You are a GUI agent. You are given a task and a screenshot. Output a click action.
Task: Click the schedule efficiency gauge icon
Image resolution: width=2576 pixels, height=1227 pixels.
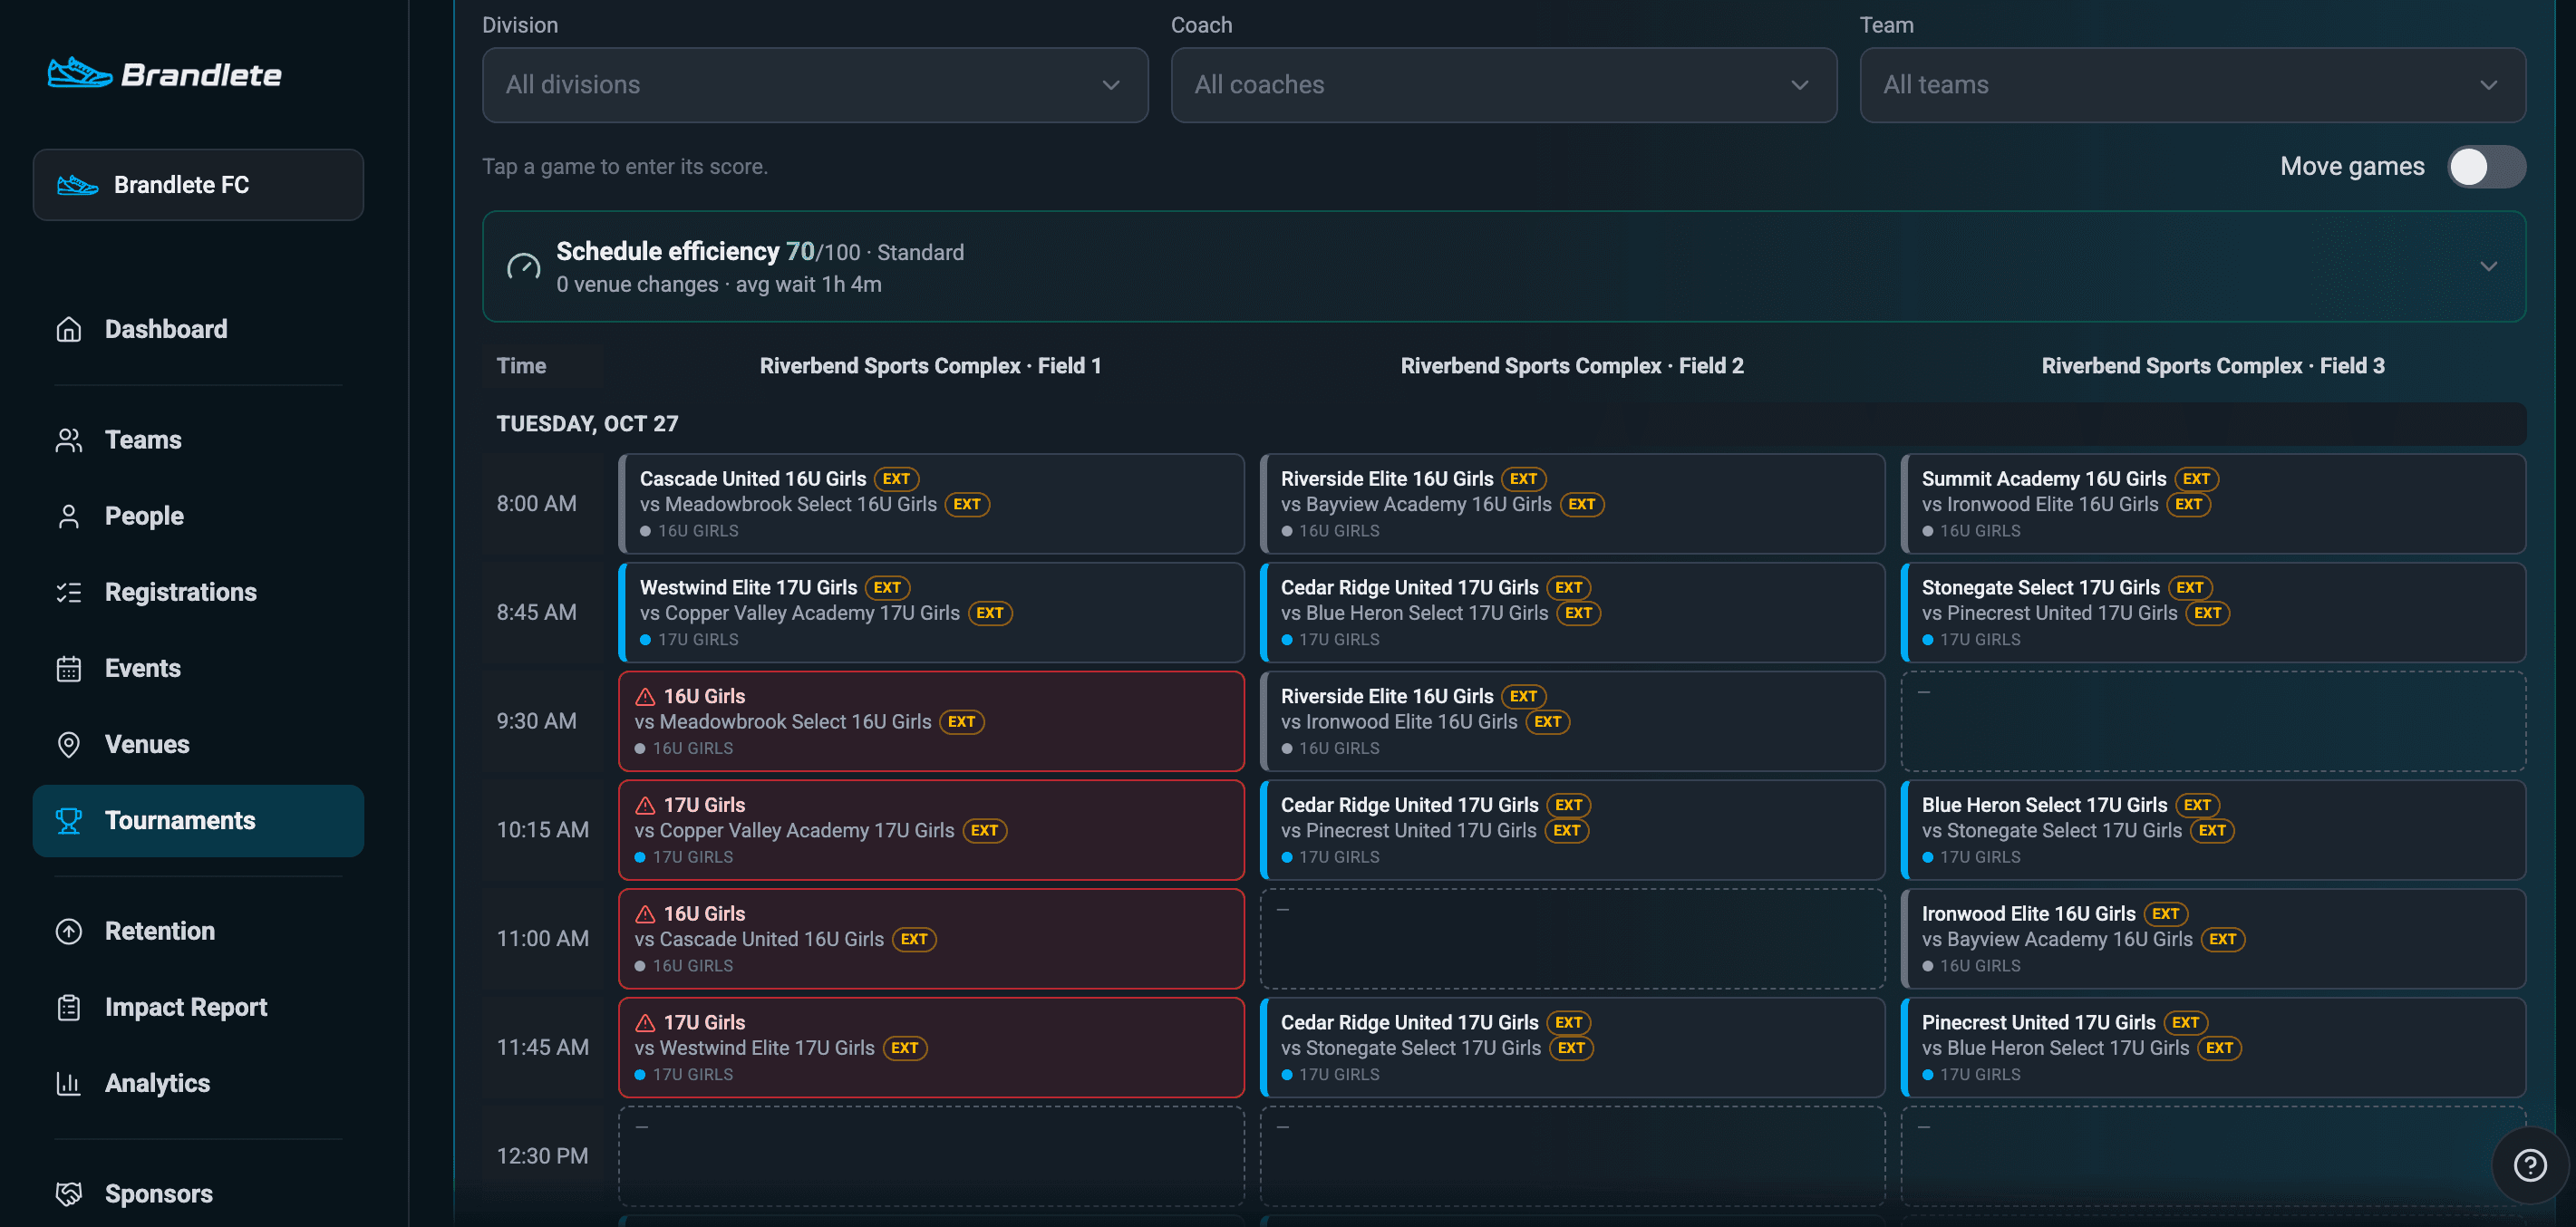[523, 267]
